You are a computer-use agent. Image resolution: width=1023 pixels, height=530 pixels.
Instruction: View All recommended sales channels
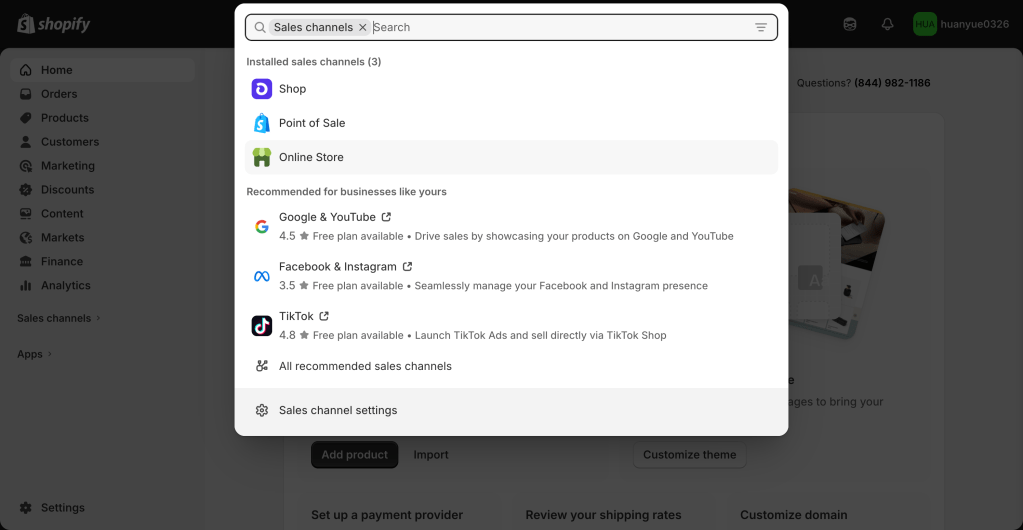click(x=512, y=366)
